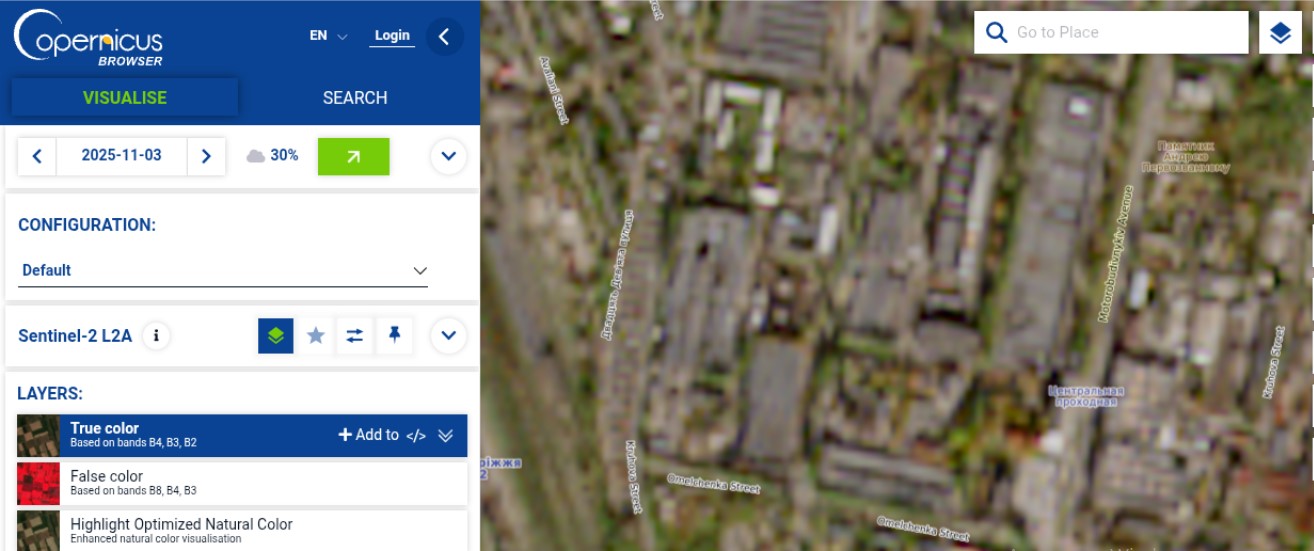Select the False color layer thumbnail
This screenshot has height=551, width=1314.
tap(38, 484)
